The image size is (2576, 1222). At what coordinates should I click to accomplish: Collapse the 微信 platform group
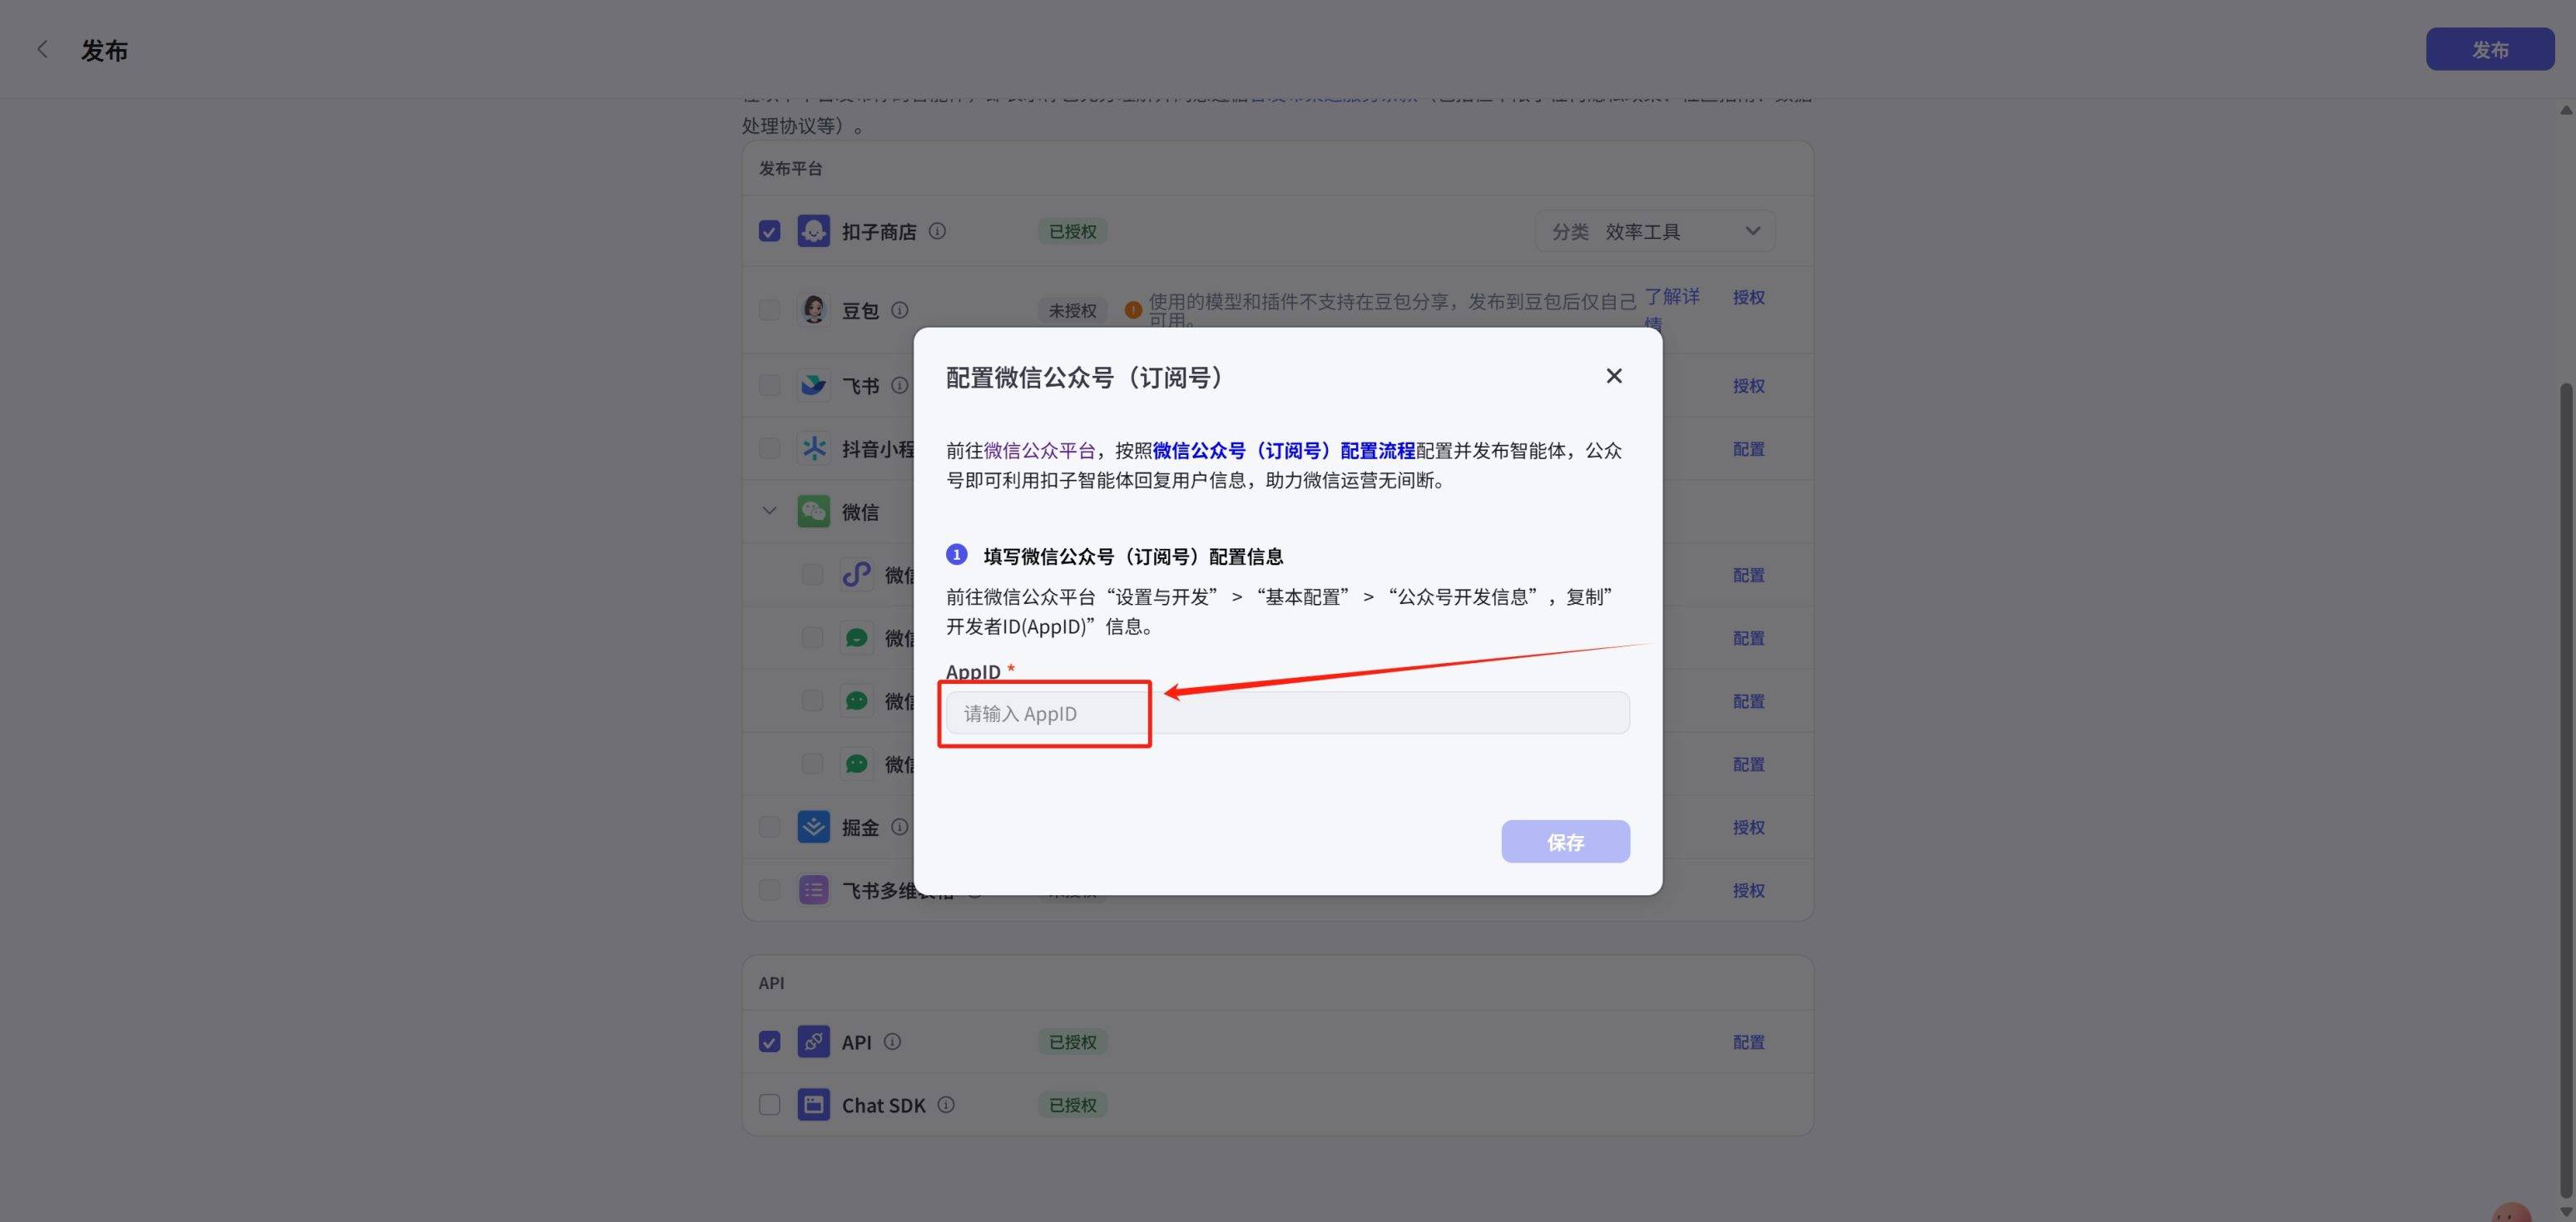tap(769, 511)
